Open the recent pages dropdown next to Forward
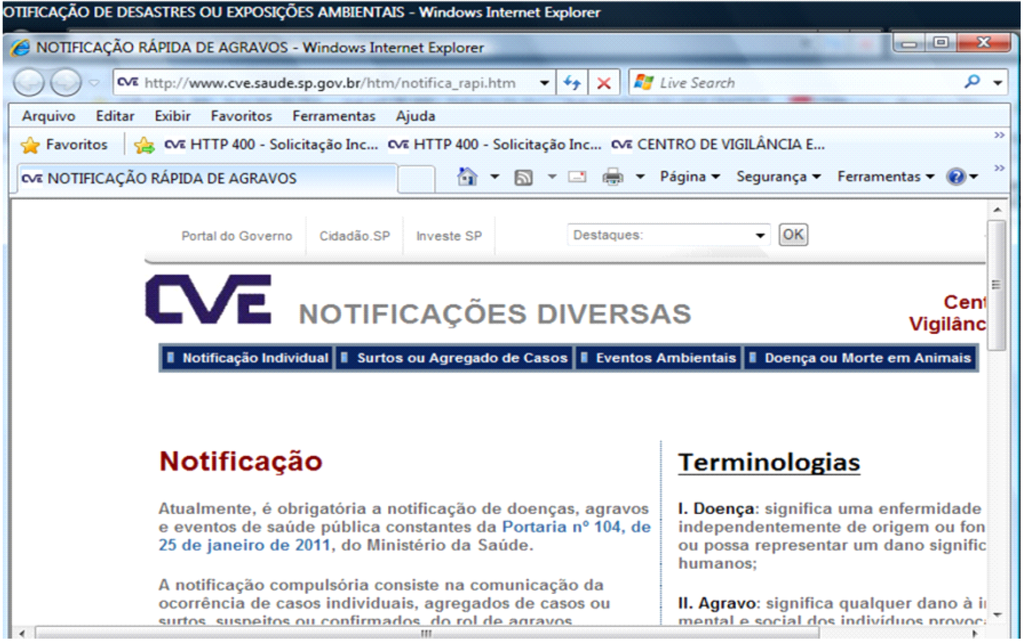 coord(94,83)
